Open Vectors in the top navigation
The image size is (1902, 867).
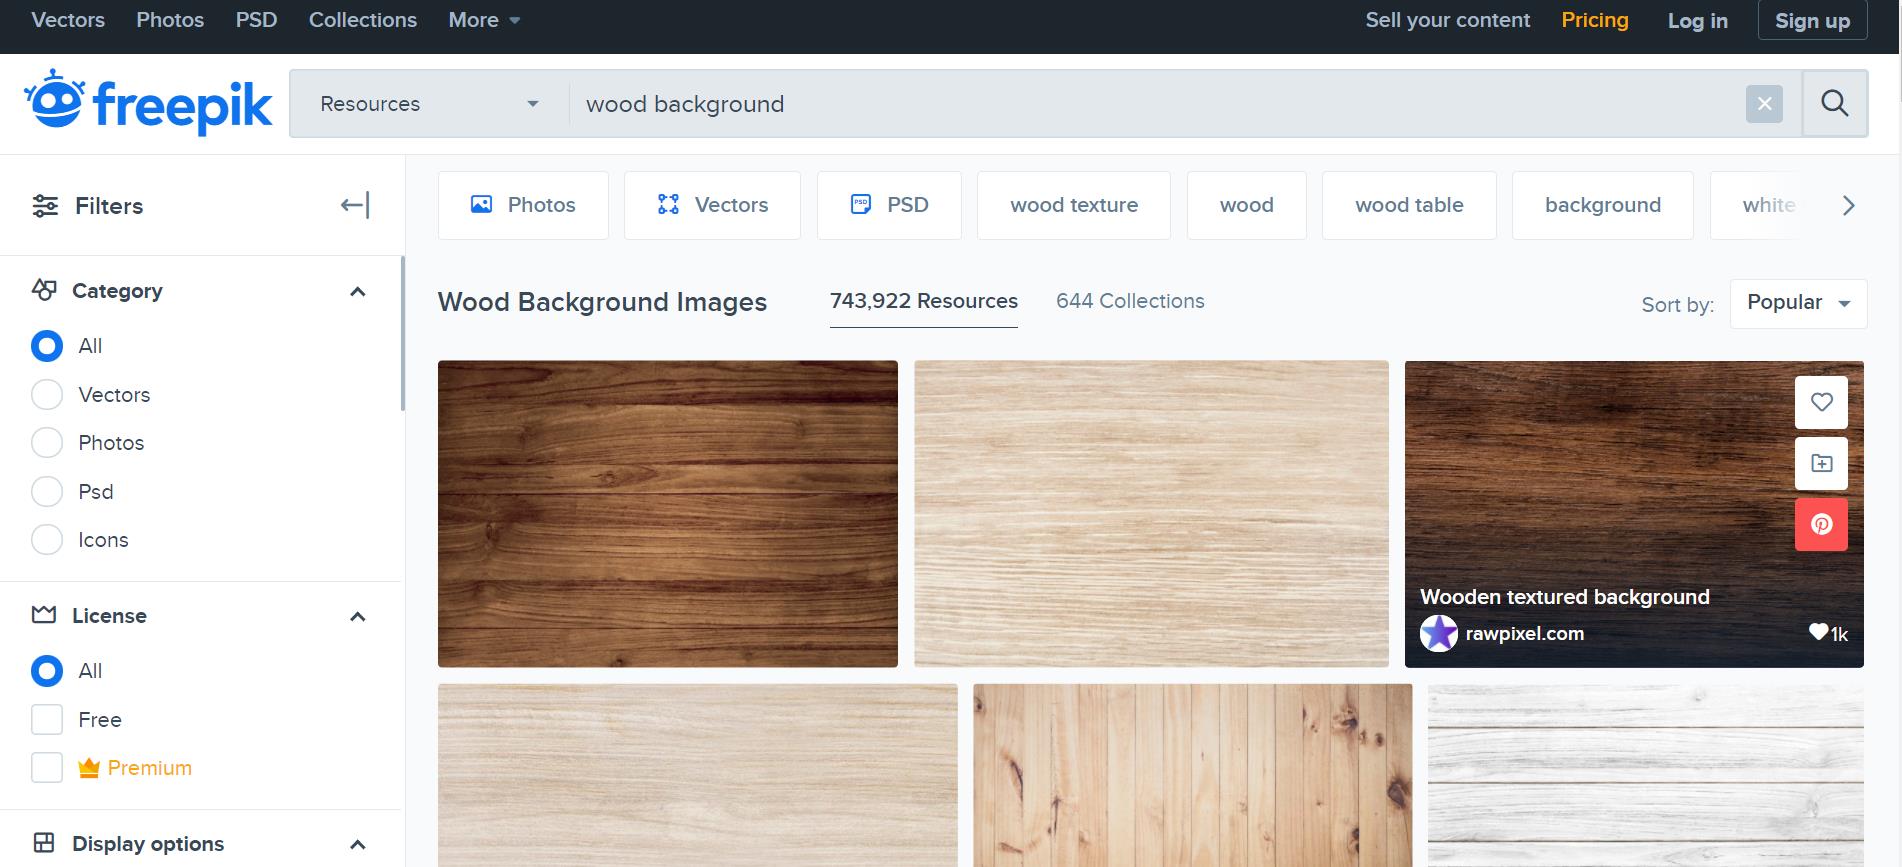(68, 20)
